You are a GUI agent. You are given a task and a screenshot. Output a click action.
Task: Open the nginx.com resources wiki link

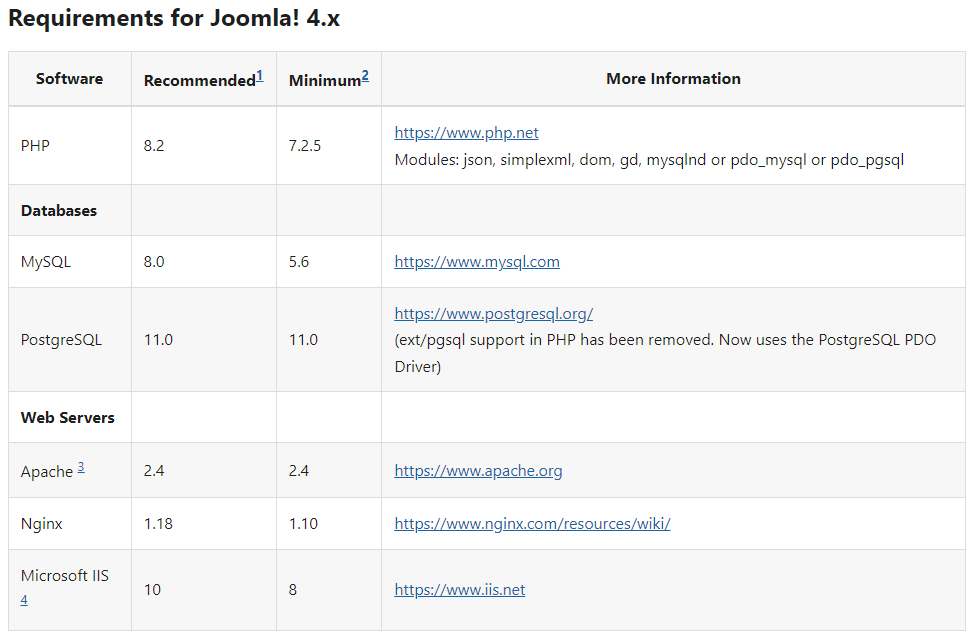click(532, 524)
